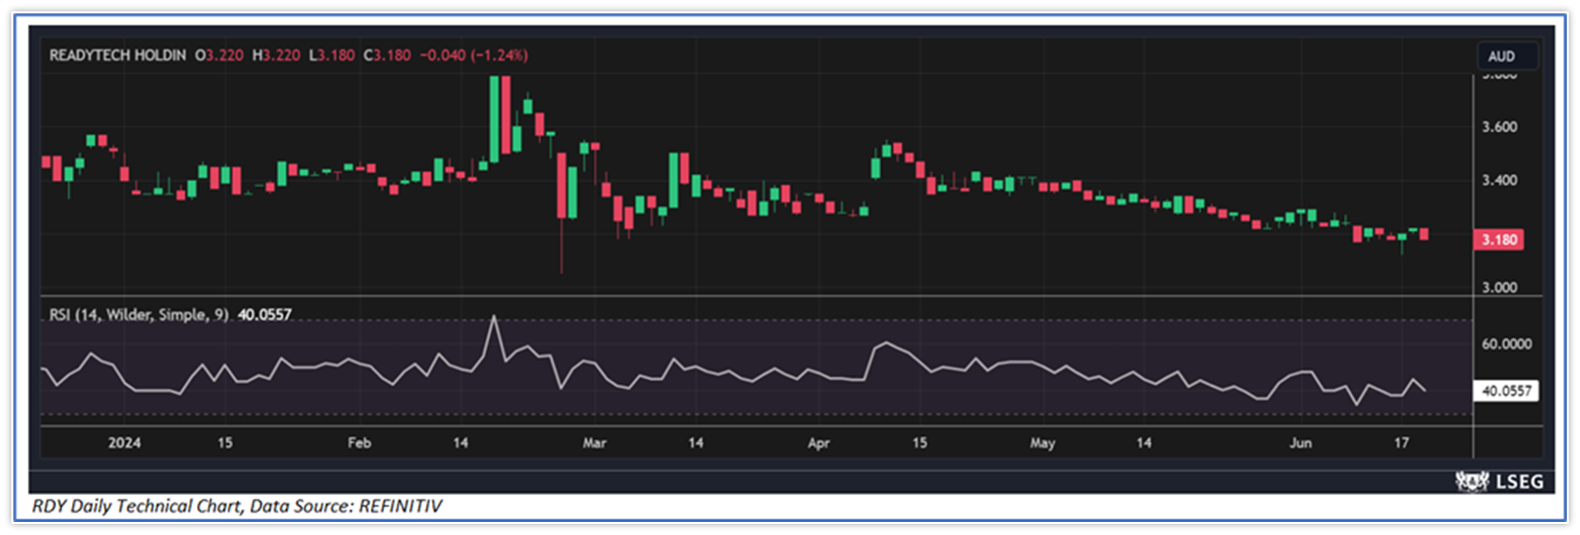Click the RDY Daily Technical Chart caption
The image size is (1580, 535).
tap(237, 506)
